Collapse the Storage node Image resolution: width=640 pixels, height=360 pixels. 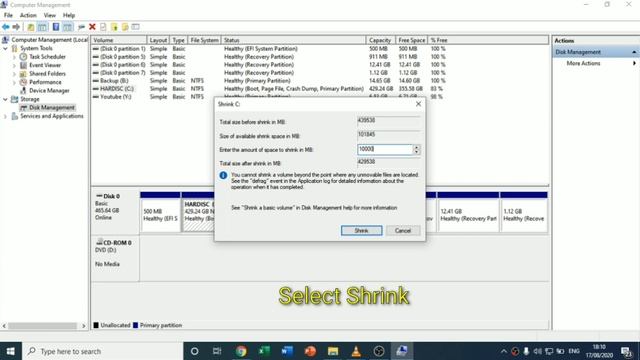(x=5, y=99)
